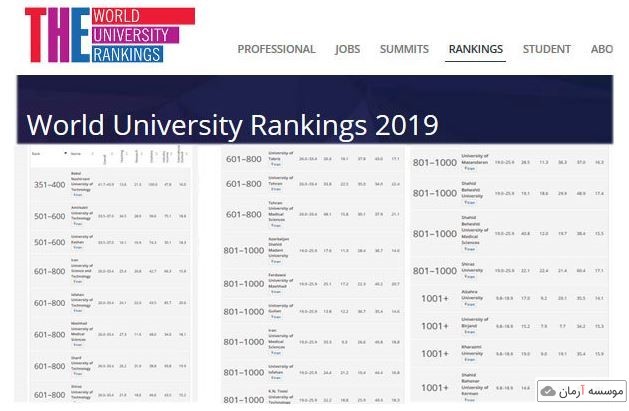The image size is (629, 411).
Task: Click the 351–400 rank cell
Action: pos(50,185)
